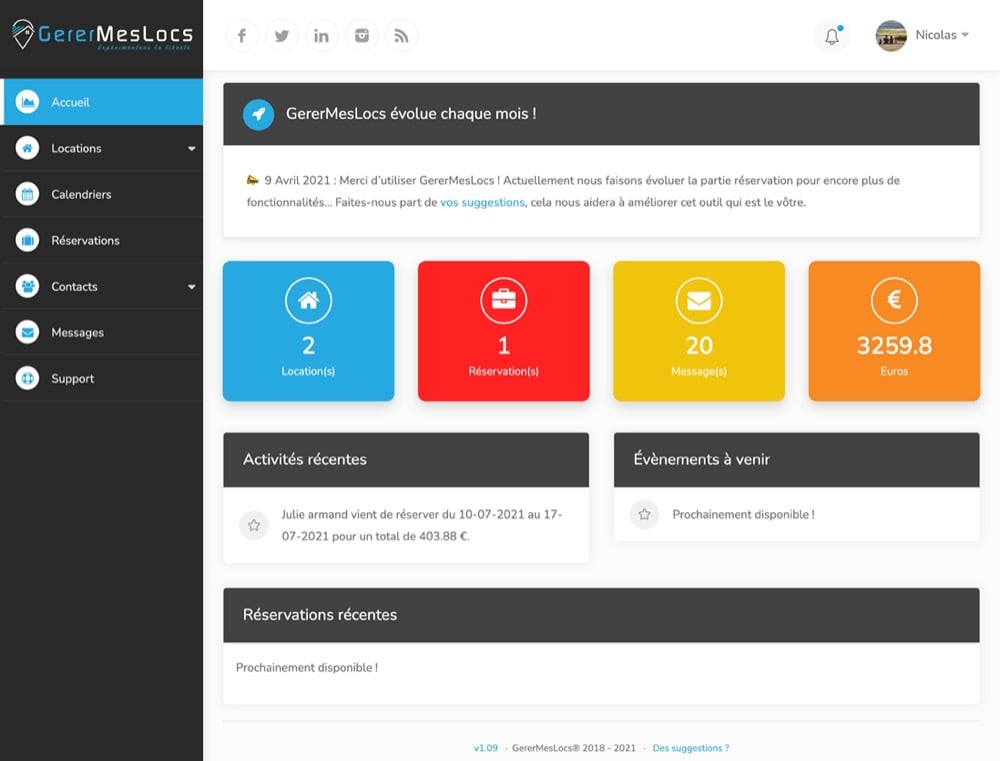Click the GererMesLocs logo
This screenshot has width=1000, height=761.
point(101,36)
